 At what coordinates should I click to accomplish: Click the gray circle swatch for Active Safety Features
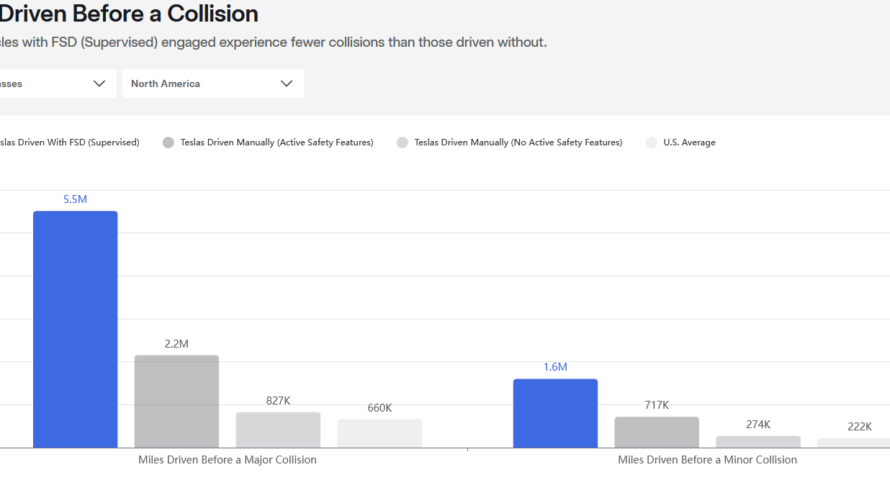pyautogui.click(x=168, y=143)
